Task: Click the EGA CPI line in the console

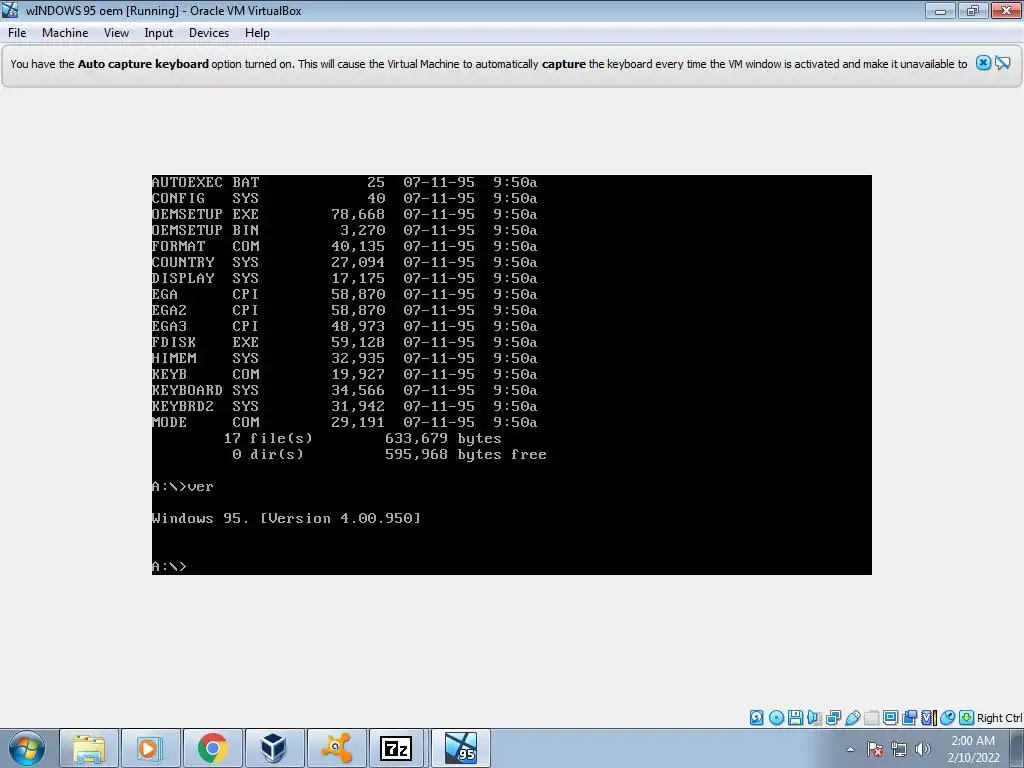Action: pos(344,294)
